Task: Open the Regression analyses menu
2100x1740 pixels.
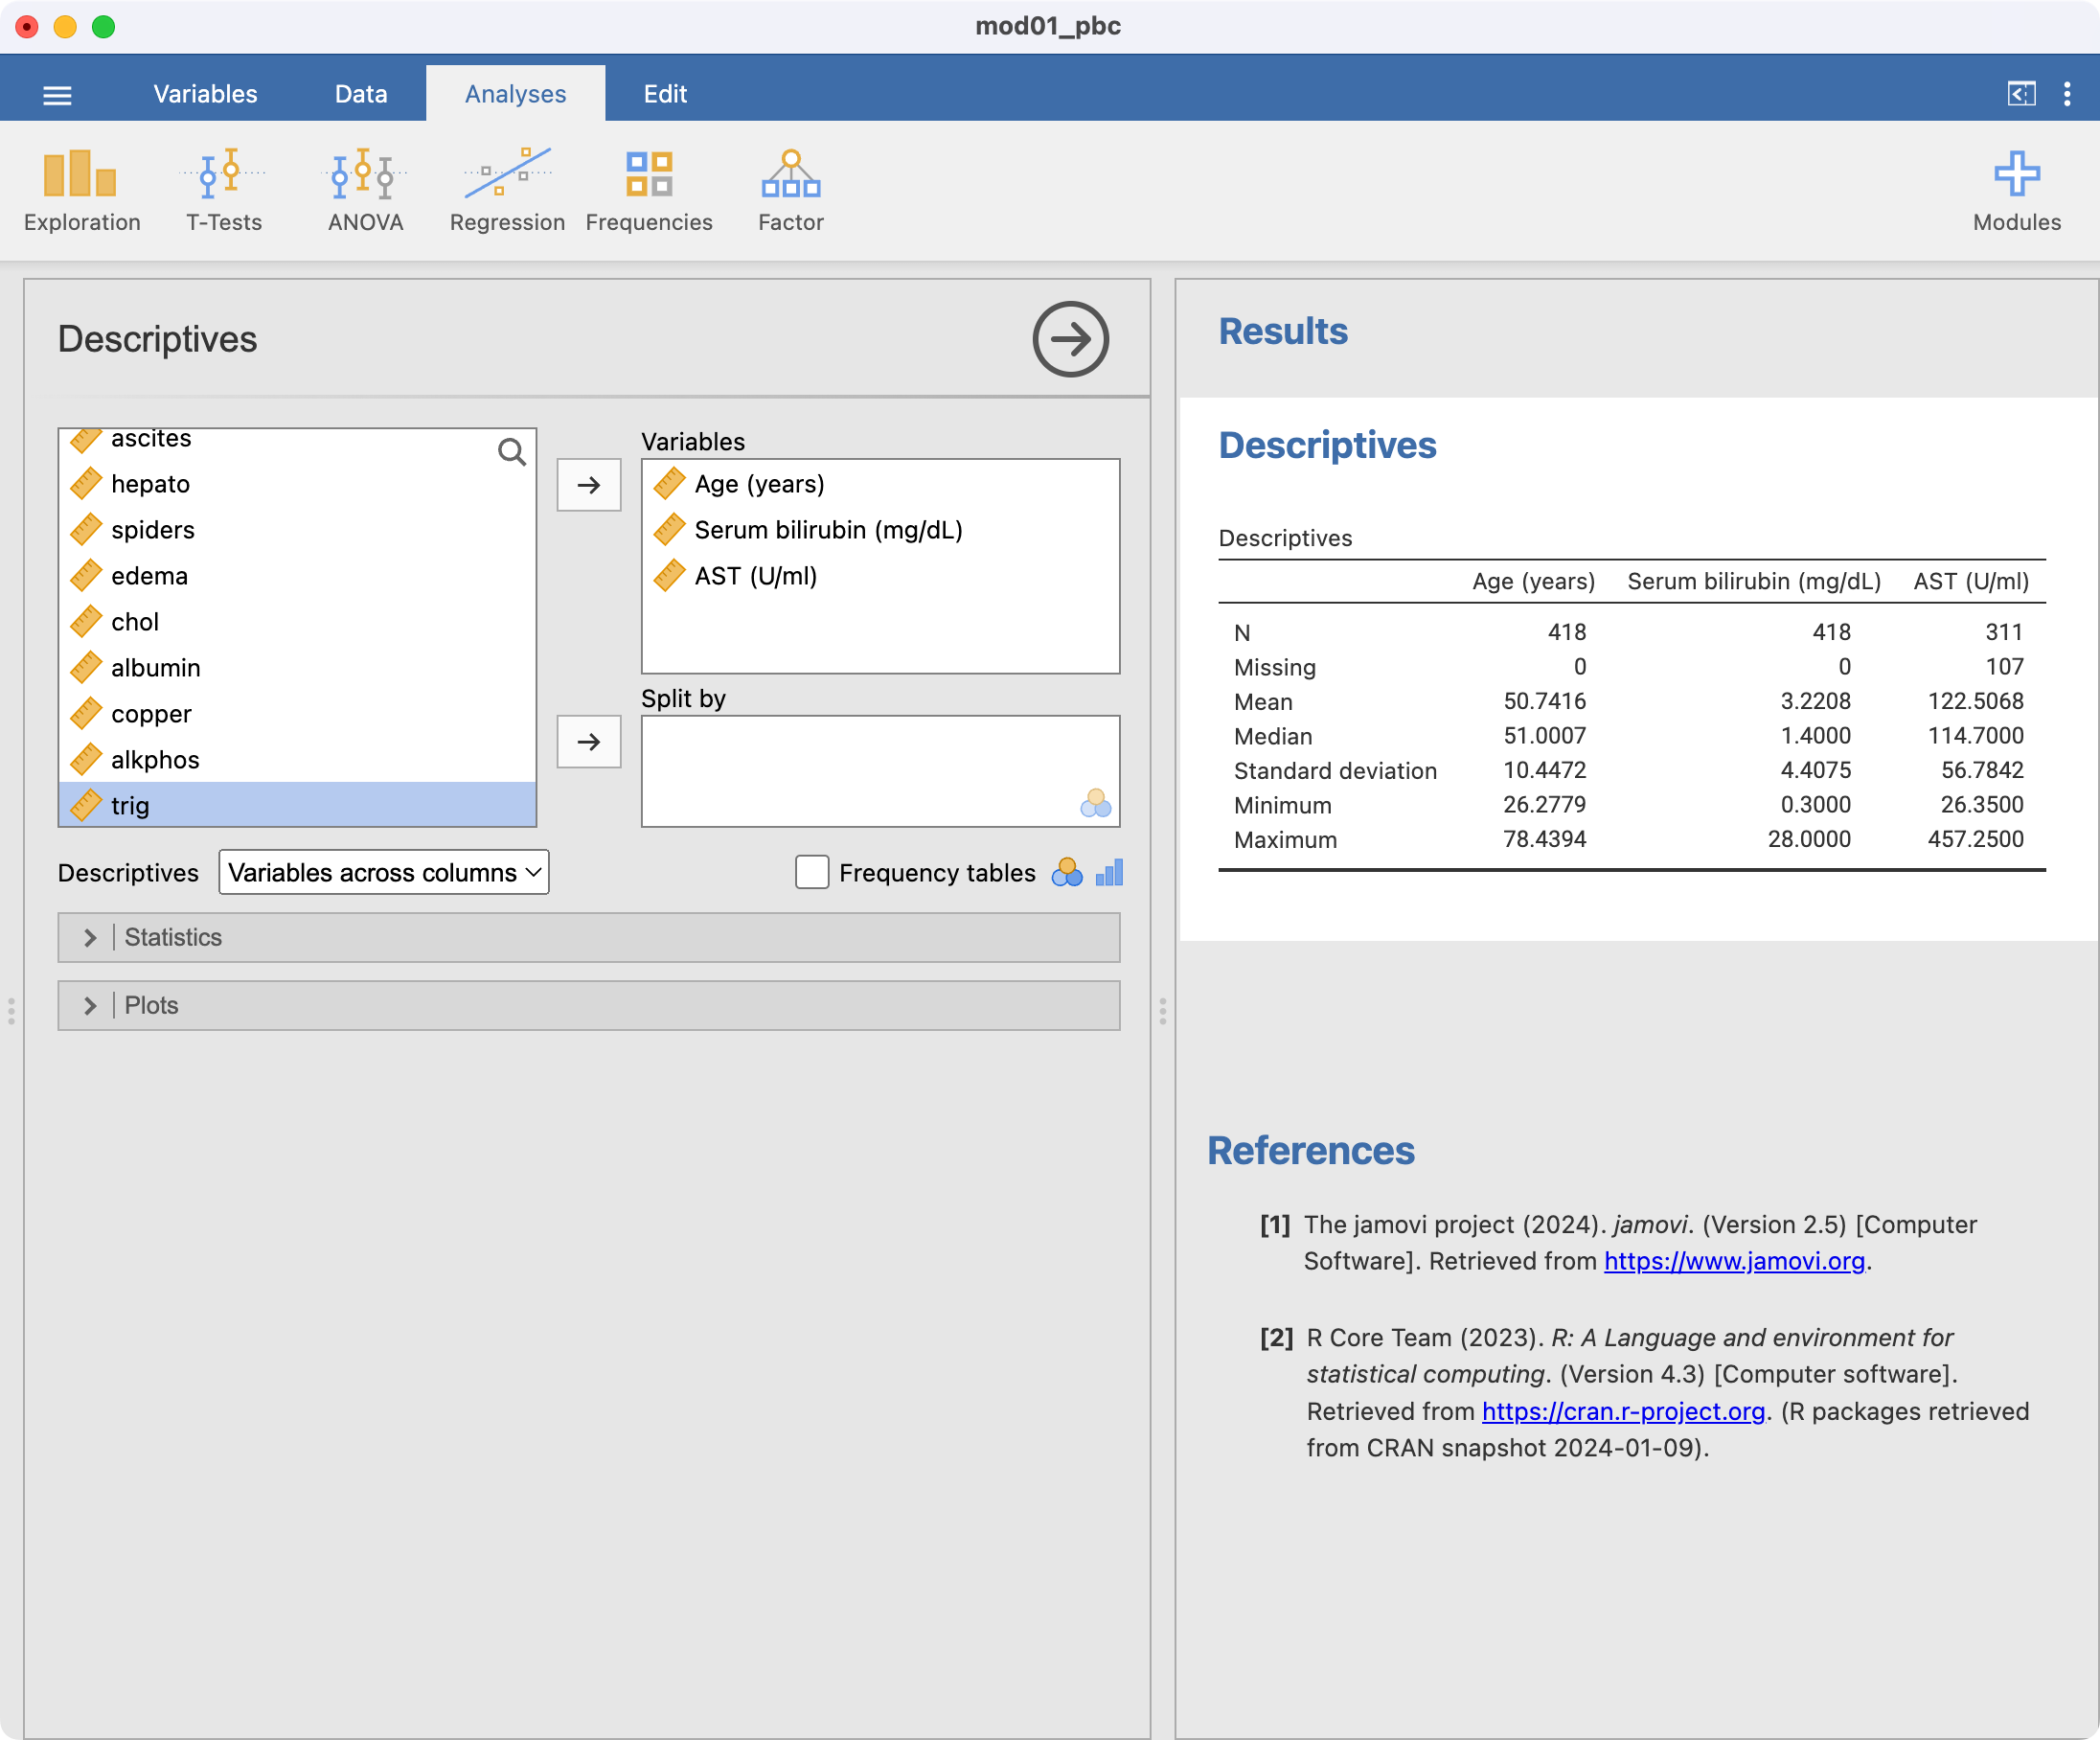Action: click(507, 192)
